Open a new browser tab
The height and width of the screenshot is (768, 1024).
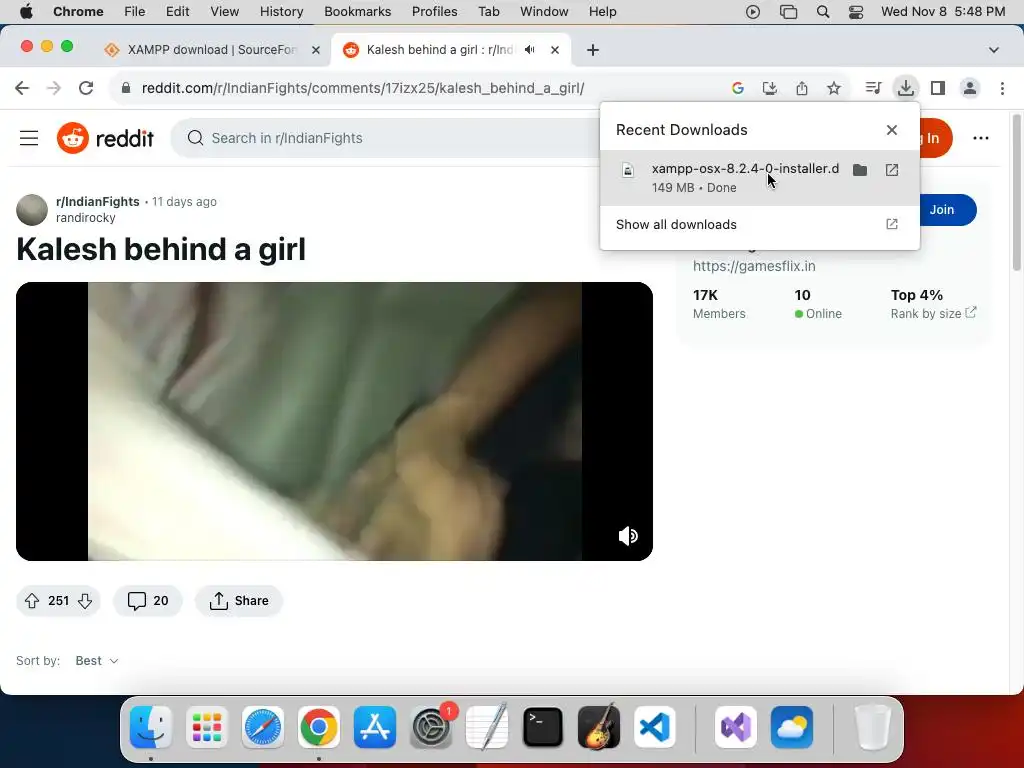592,50
